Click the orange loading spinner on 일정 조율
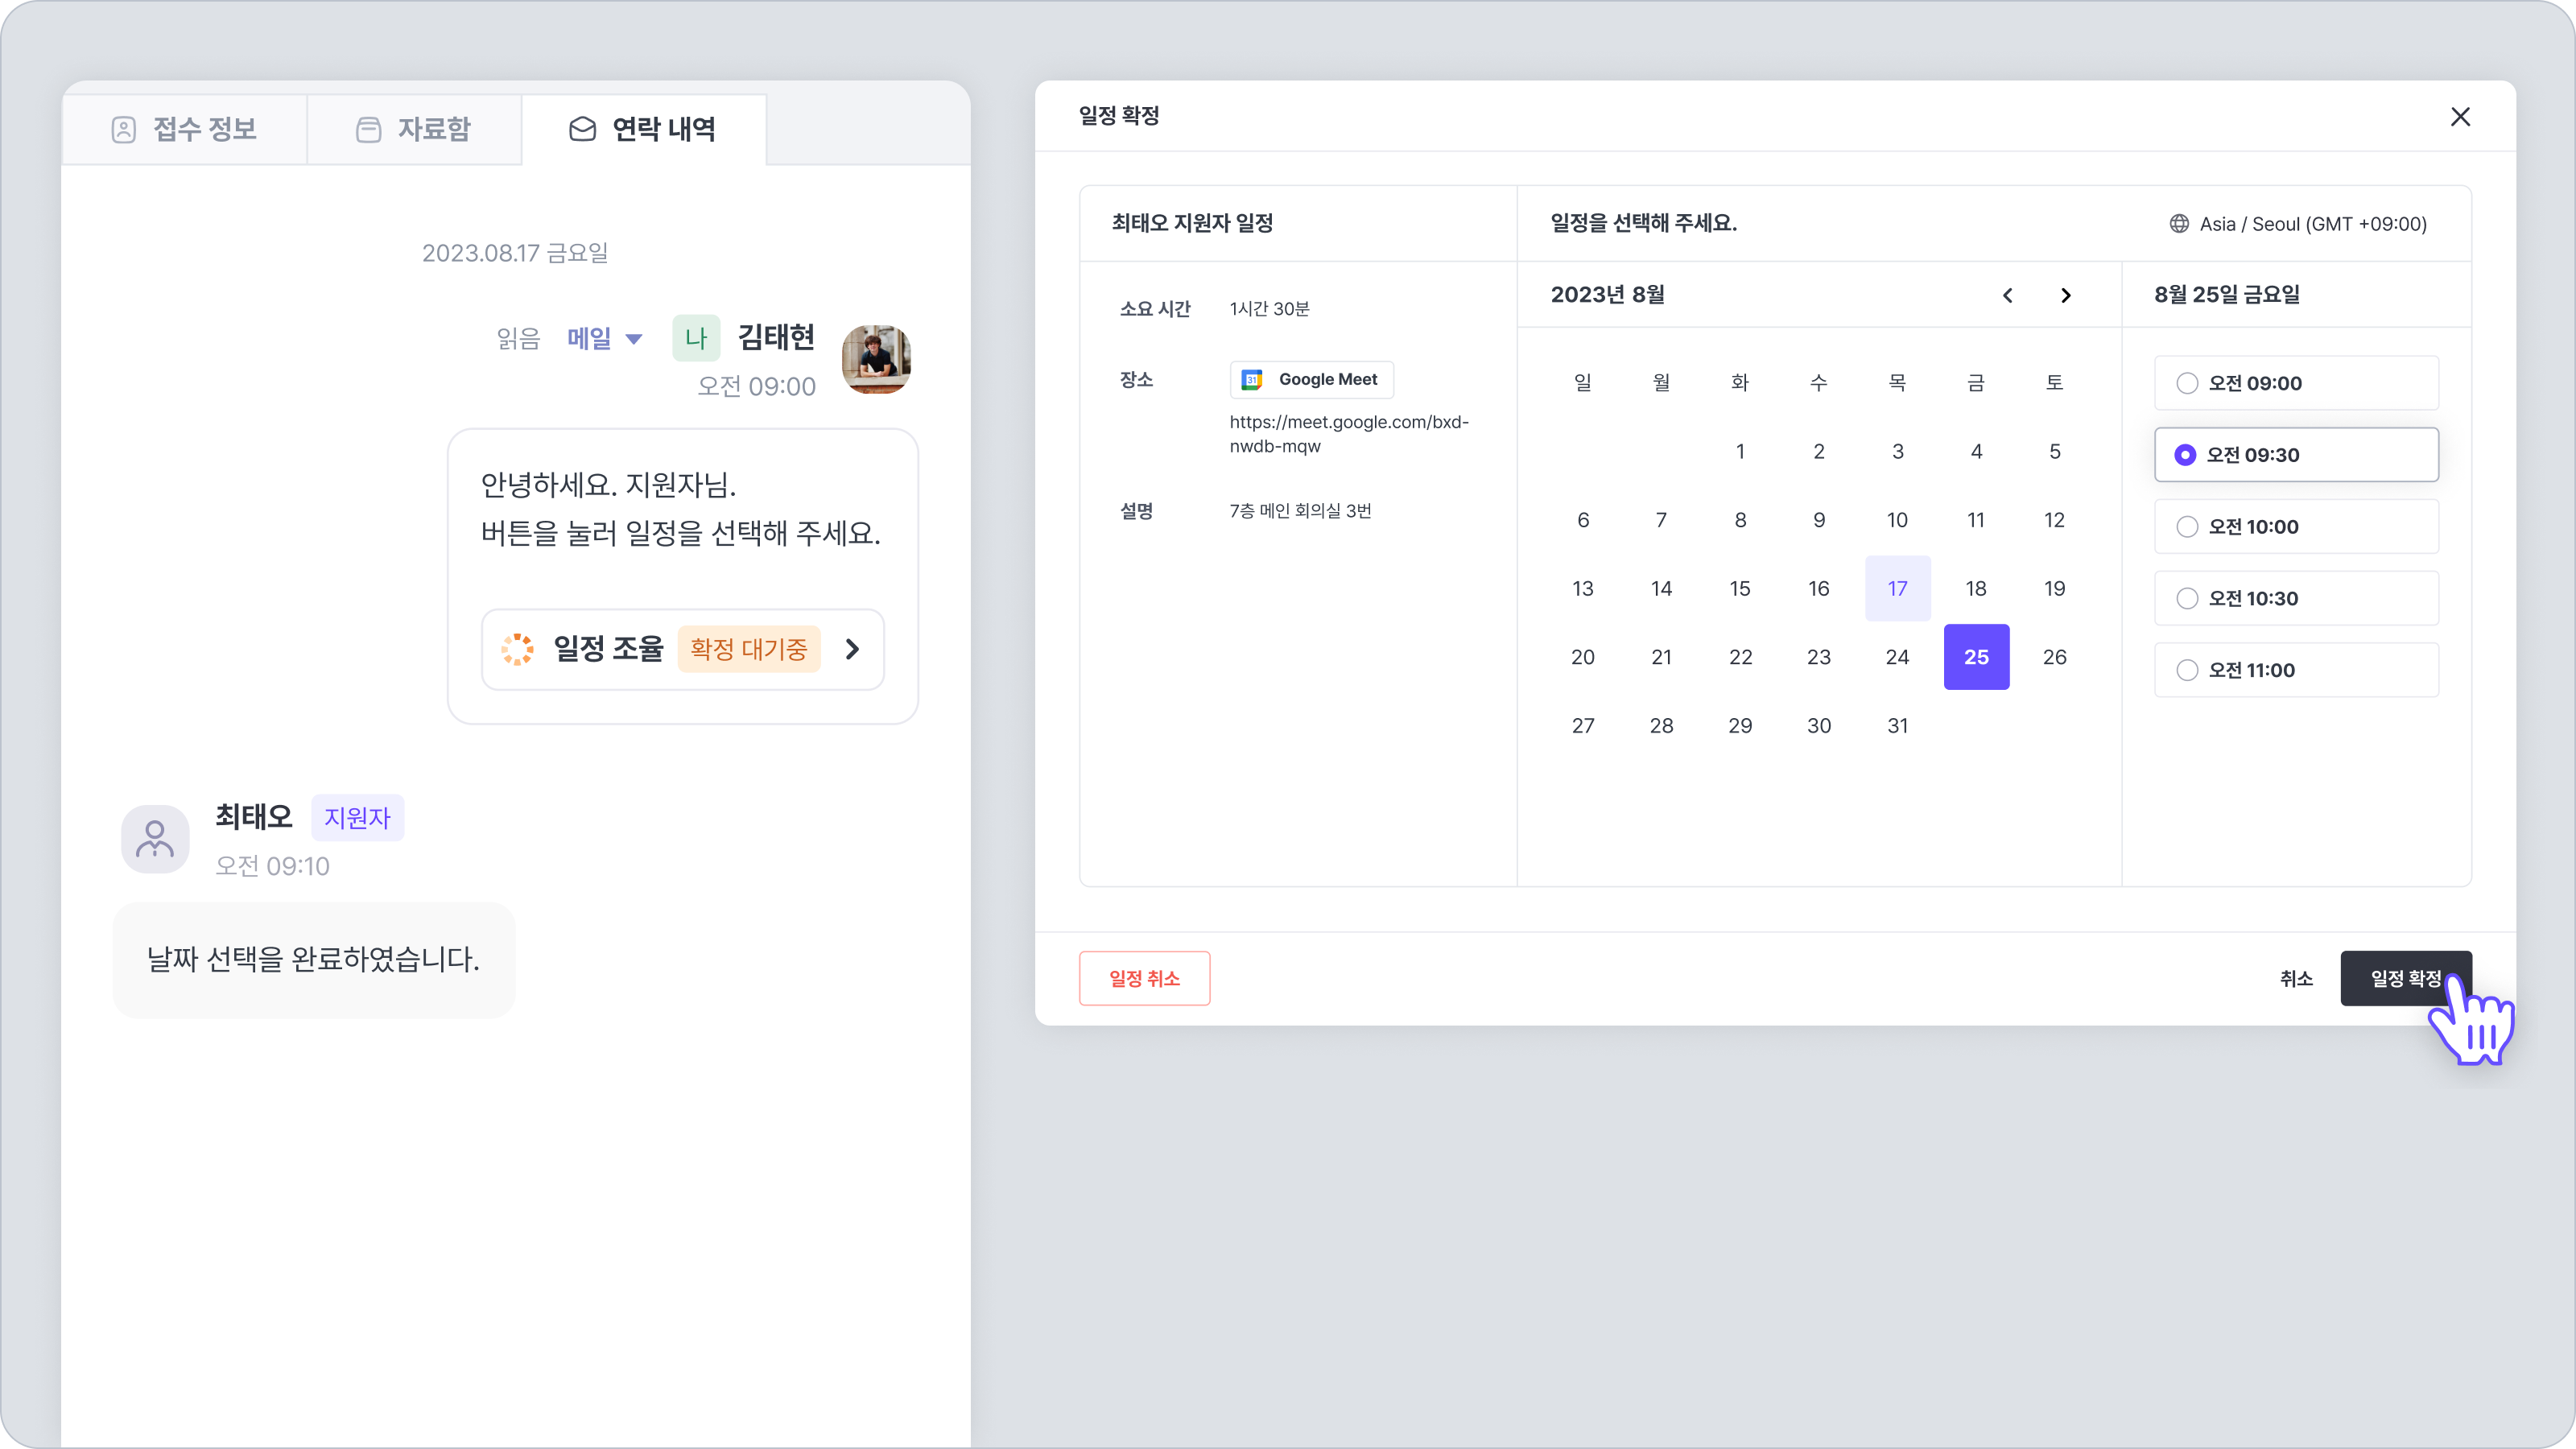The image size is (2576, 1449). point(517,649)
